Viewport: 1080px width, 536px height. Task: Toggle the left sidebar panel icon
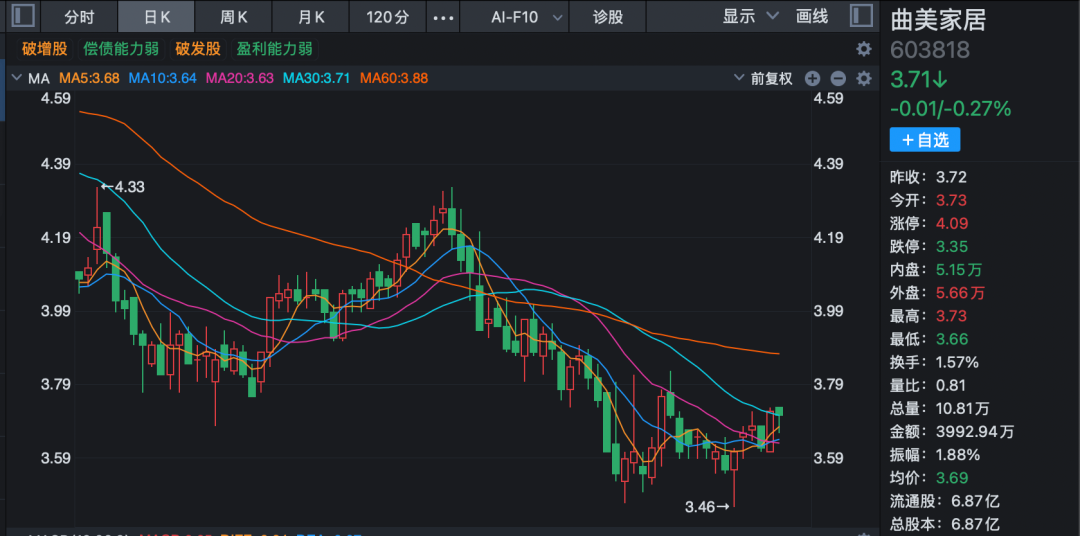(25, 16)
